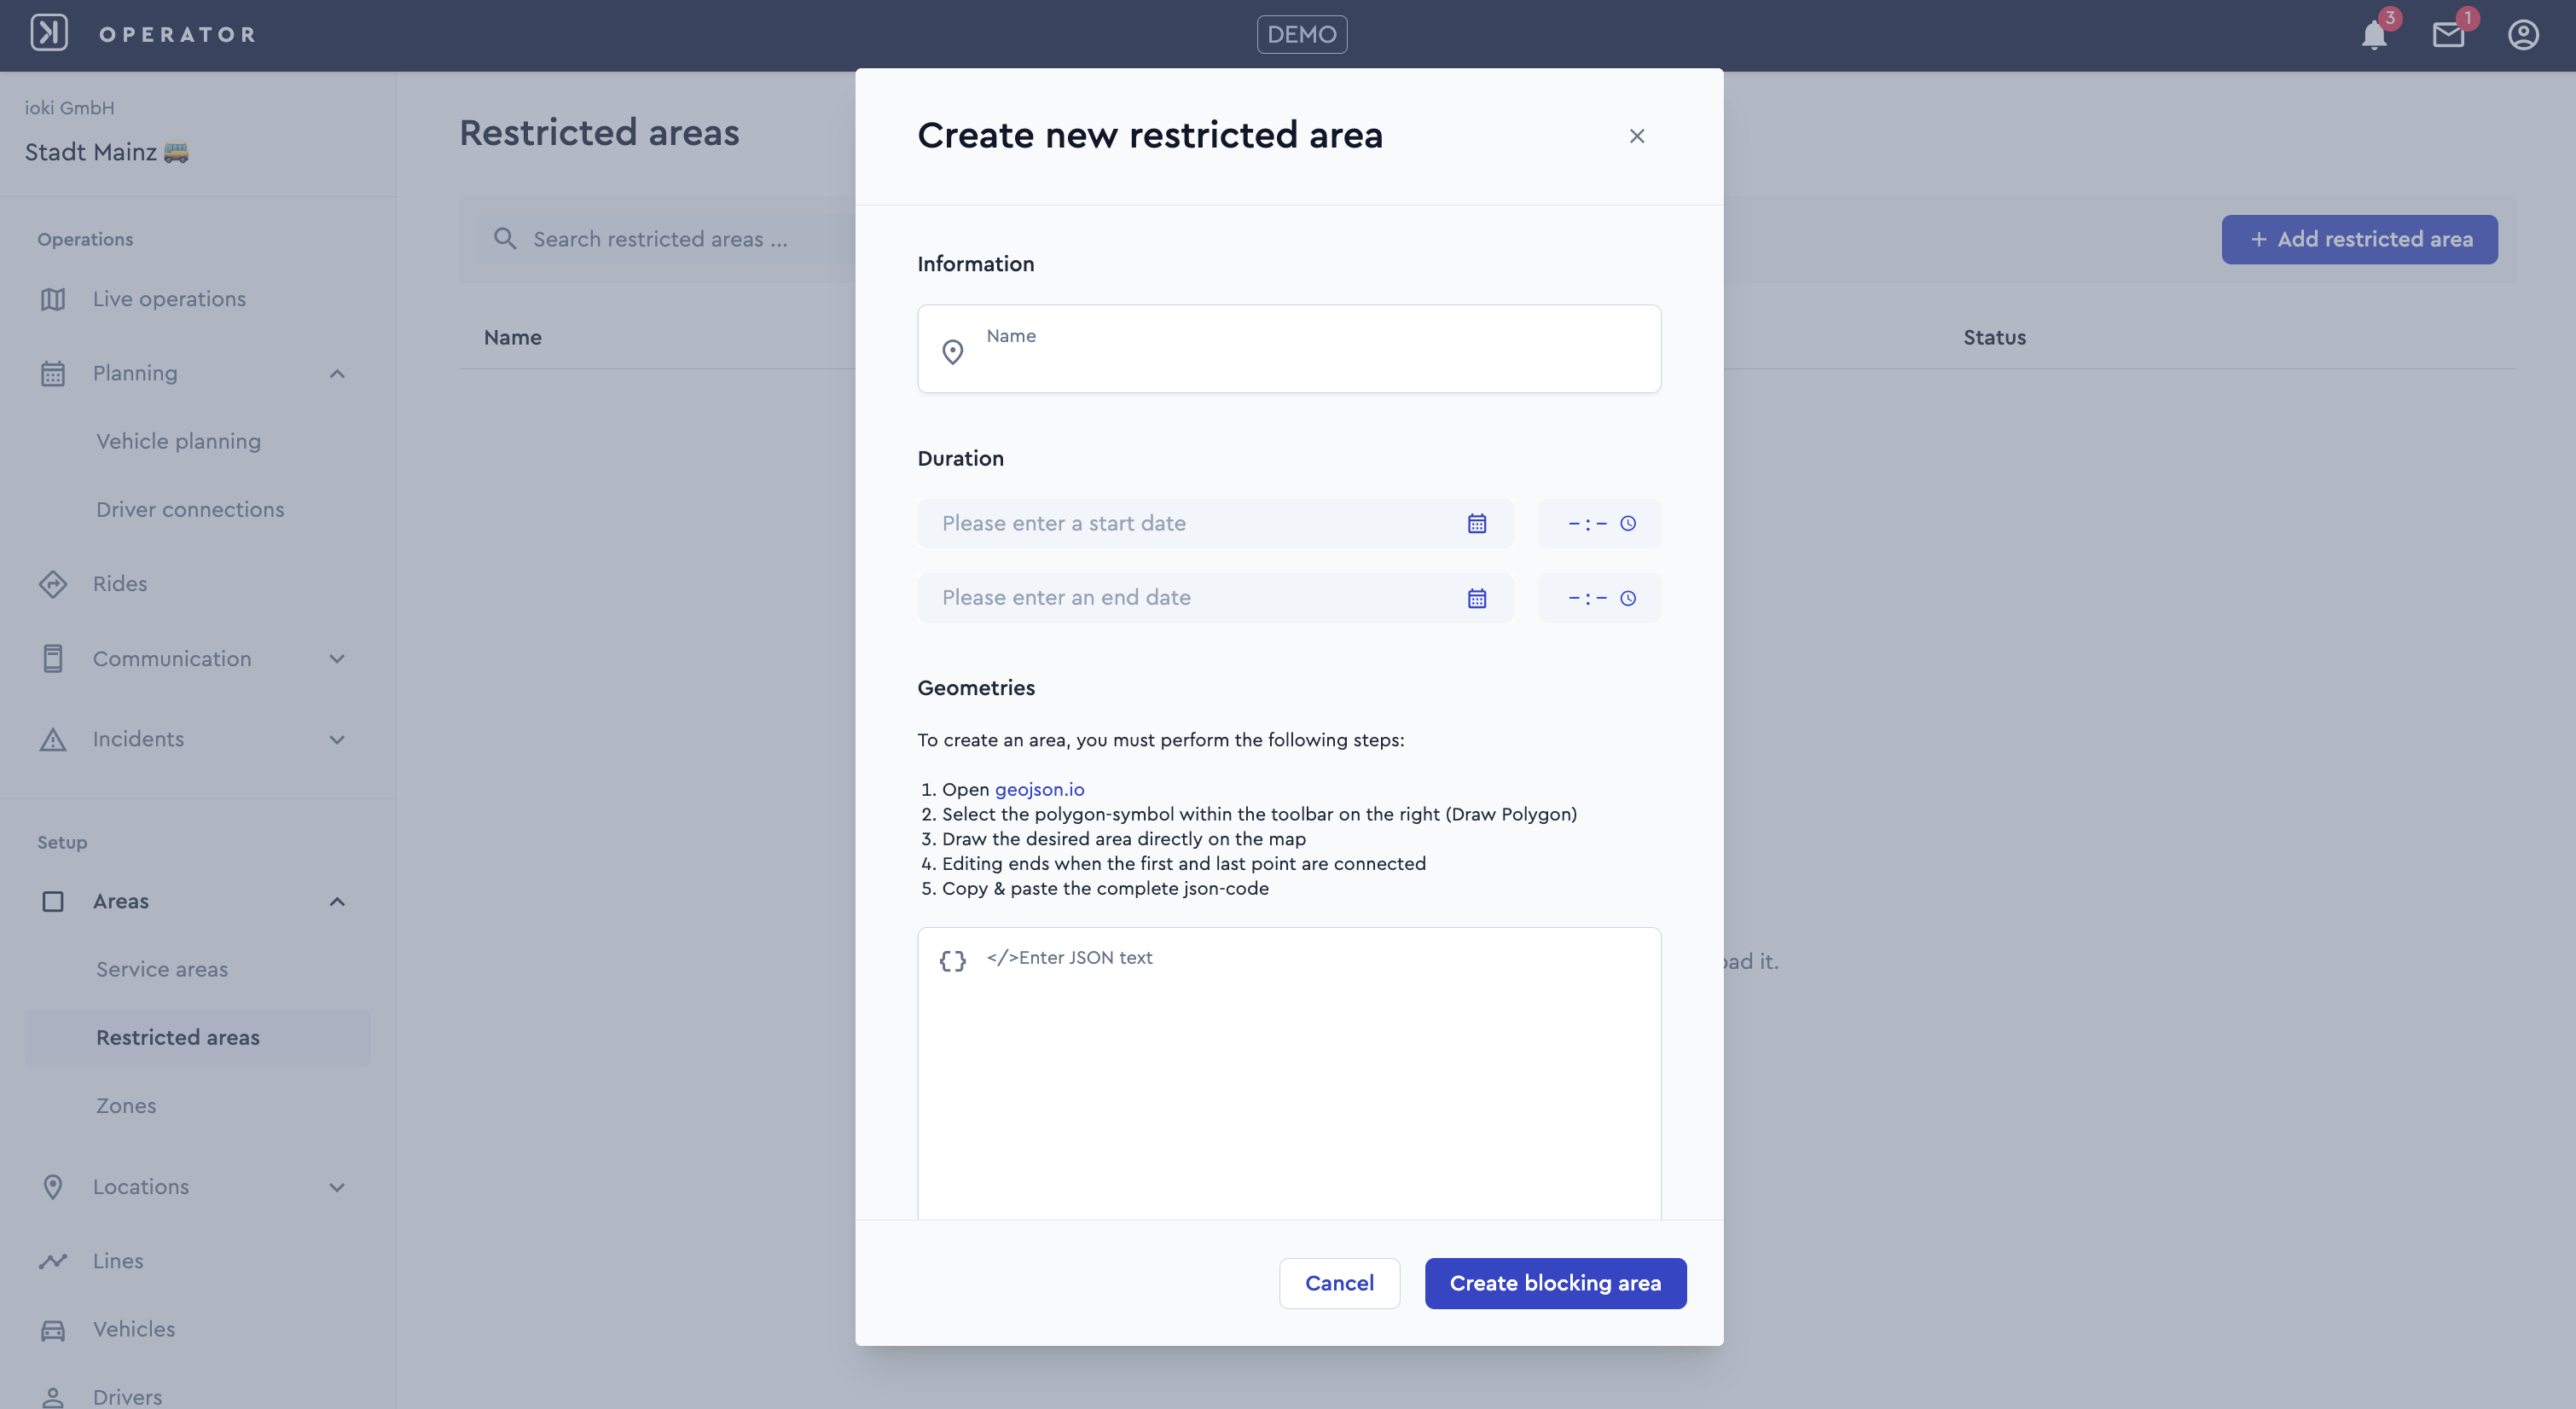Click the start time clock icon
Screen dimensions: 2576x1409
[1628, 524]
